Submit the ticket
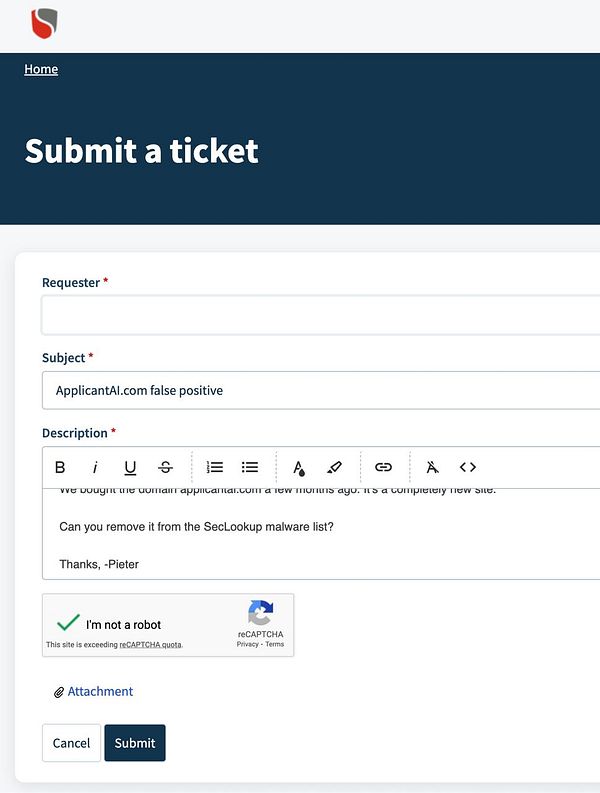This screenshot has width=600, height=793. point(135,743)
